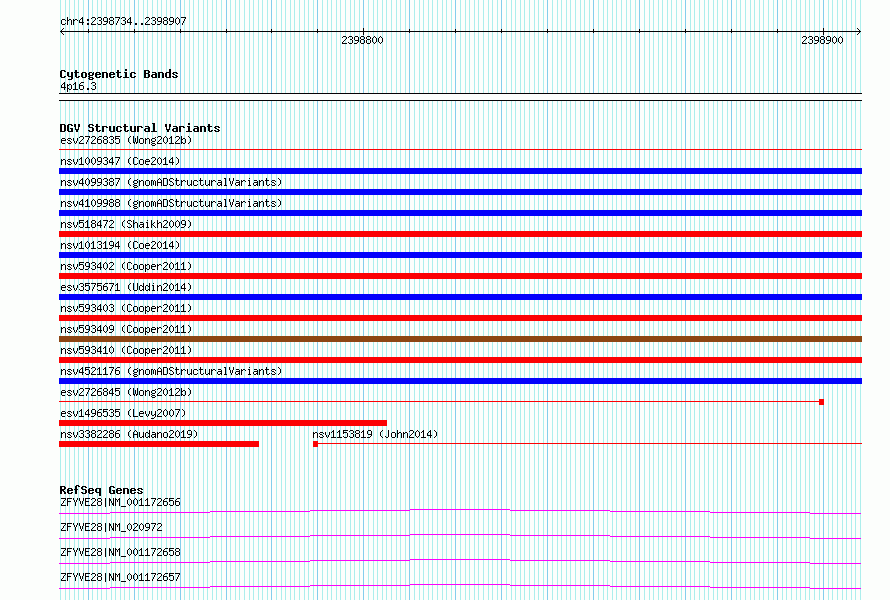
Task: Click variant label esv2726845 (Wong2012b)
Action: coord(126,392)
